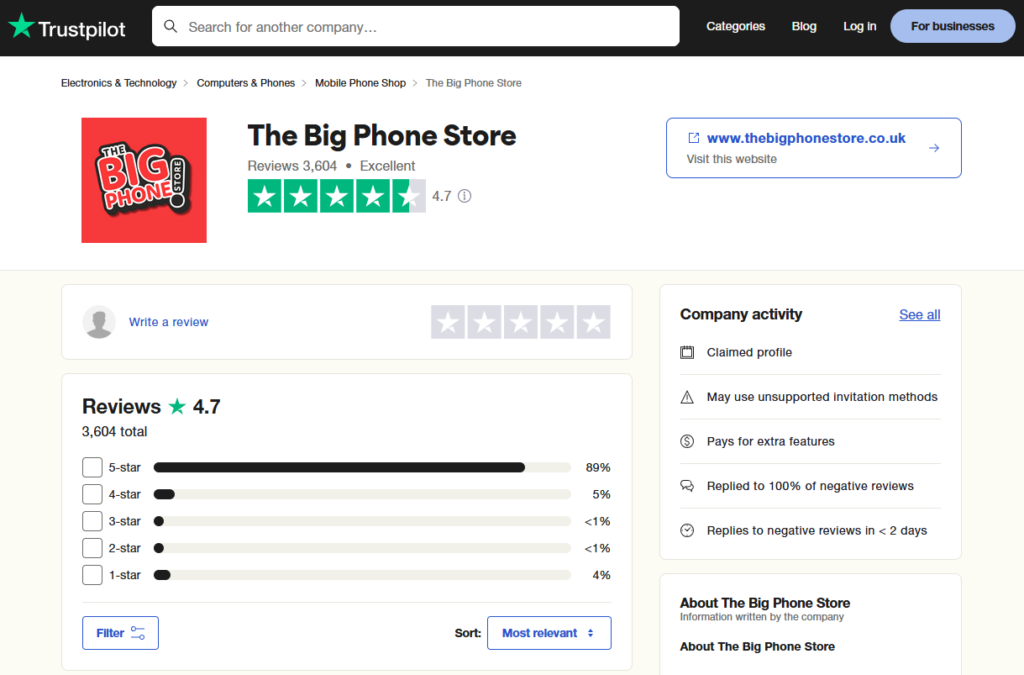1024x675 pixels.
Task: Click the clock icon for reply time
Action: (x=687, y=530)
